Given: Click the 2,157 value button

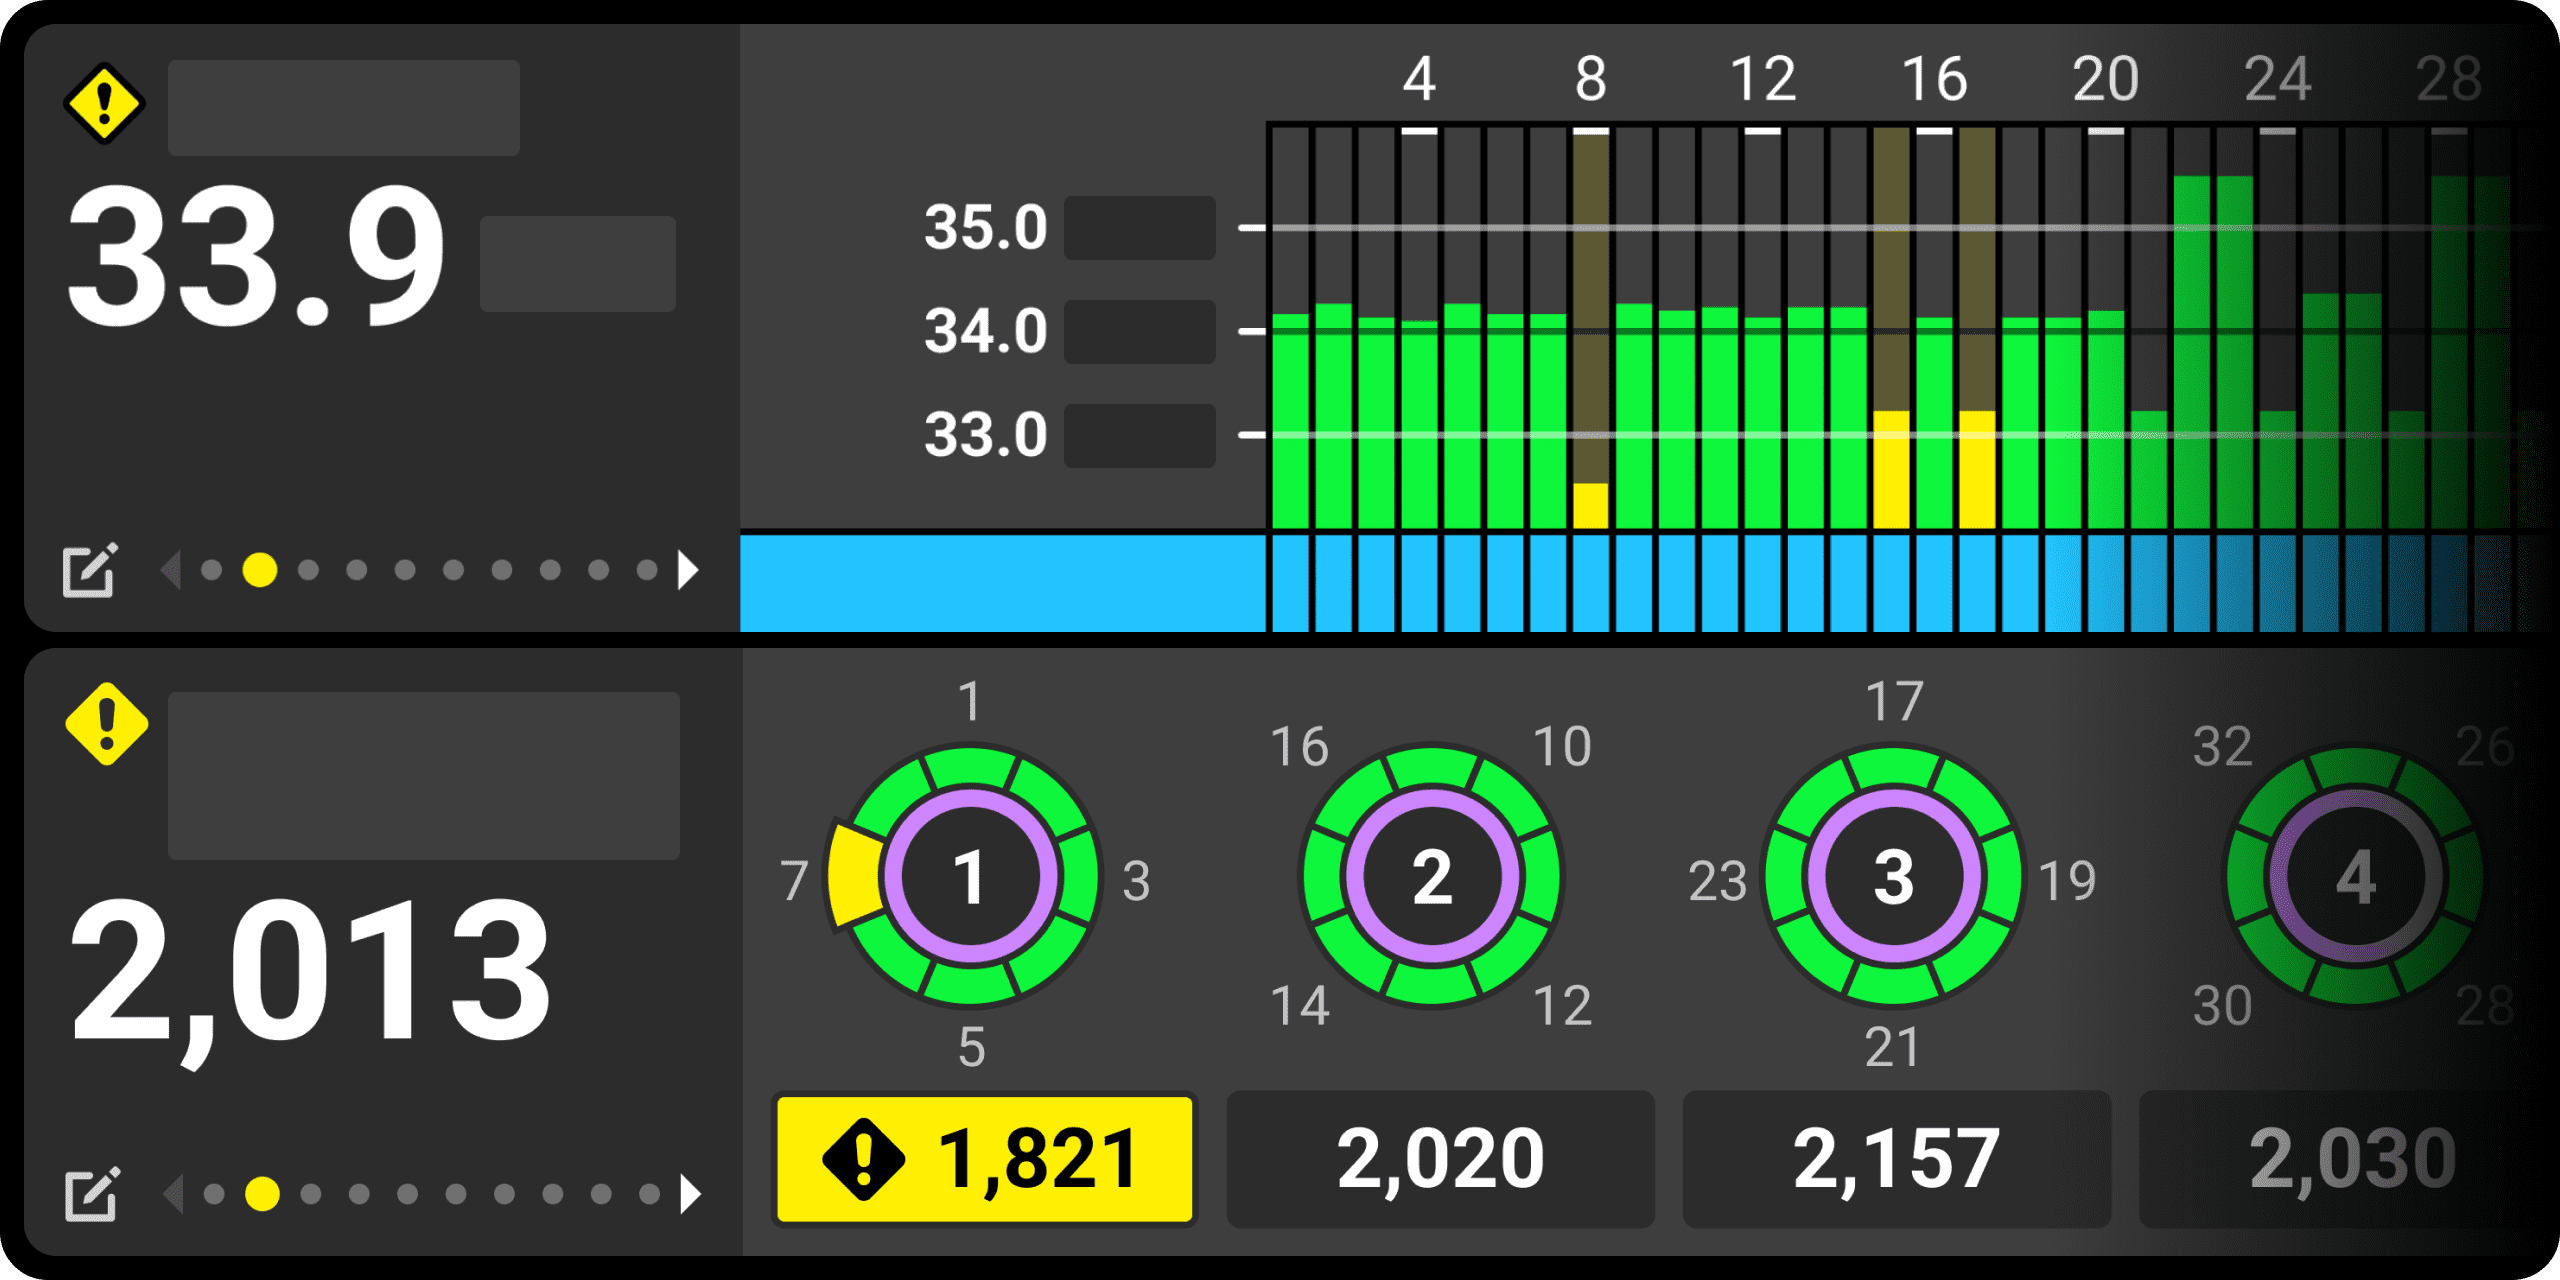Looking at the screenshot, I should pos(1896,1159).
